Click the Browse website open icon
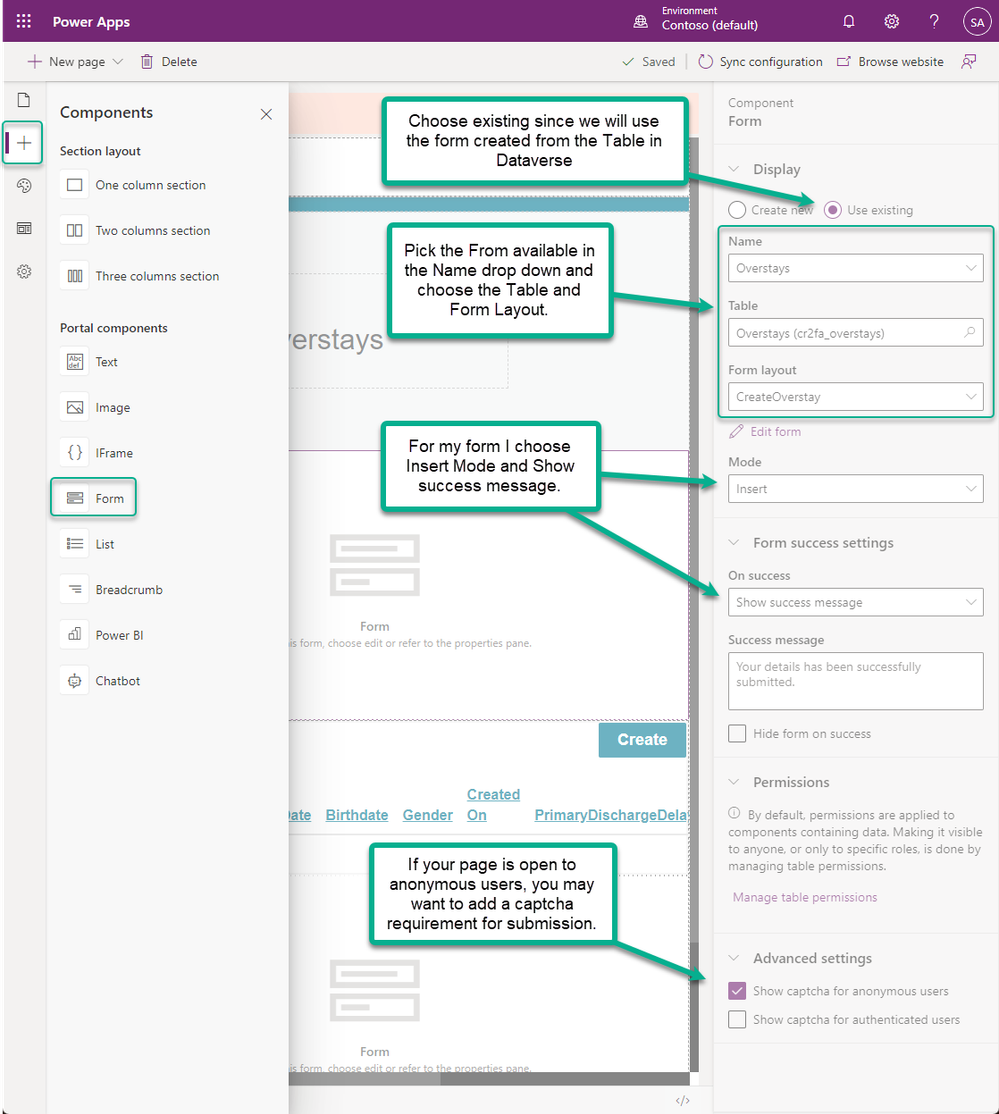The image size is (999, 1114). click(x=843, y=62)
